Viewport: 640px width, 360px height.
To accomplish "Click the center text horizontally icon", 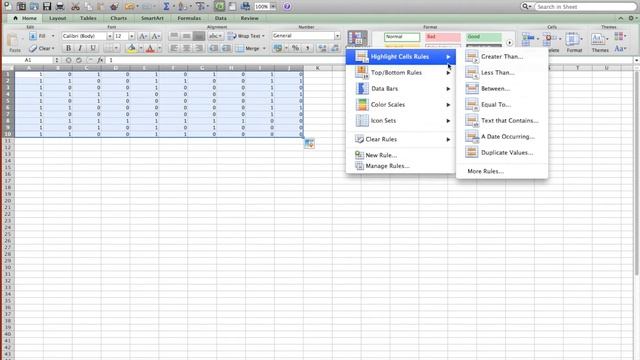I will (187, 48).
